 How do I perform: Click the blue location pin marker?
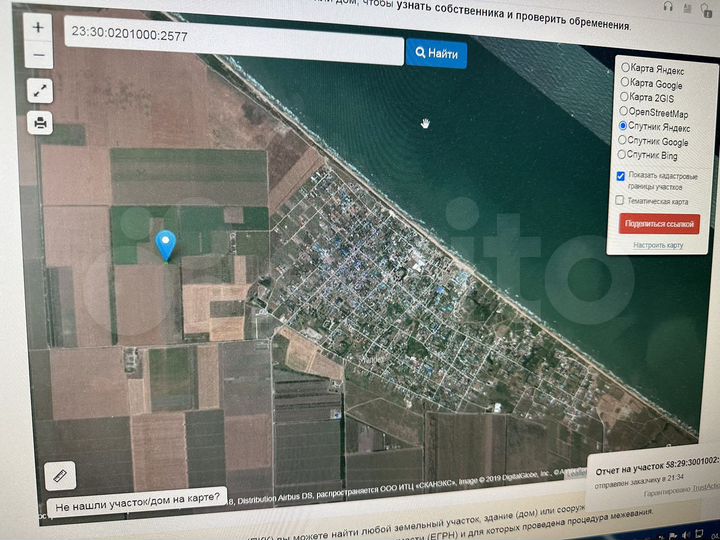(x=165, y=244)
